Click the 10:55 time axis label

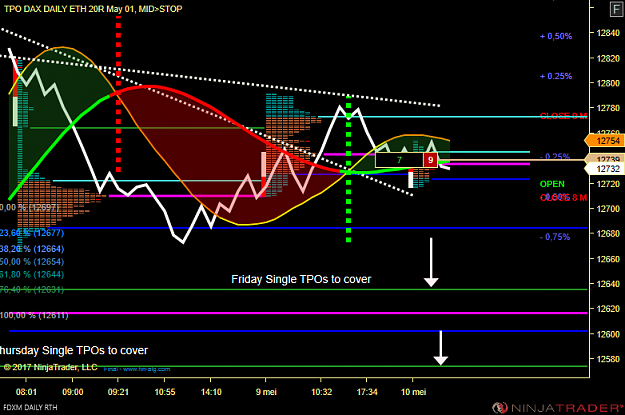click(x=165, y=392)
